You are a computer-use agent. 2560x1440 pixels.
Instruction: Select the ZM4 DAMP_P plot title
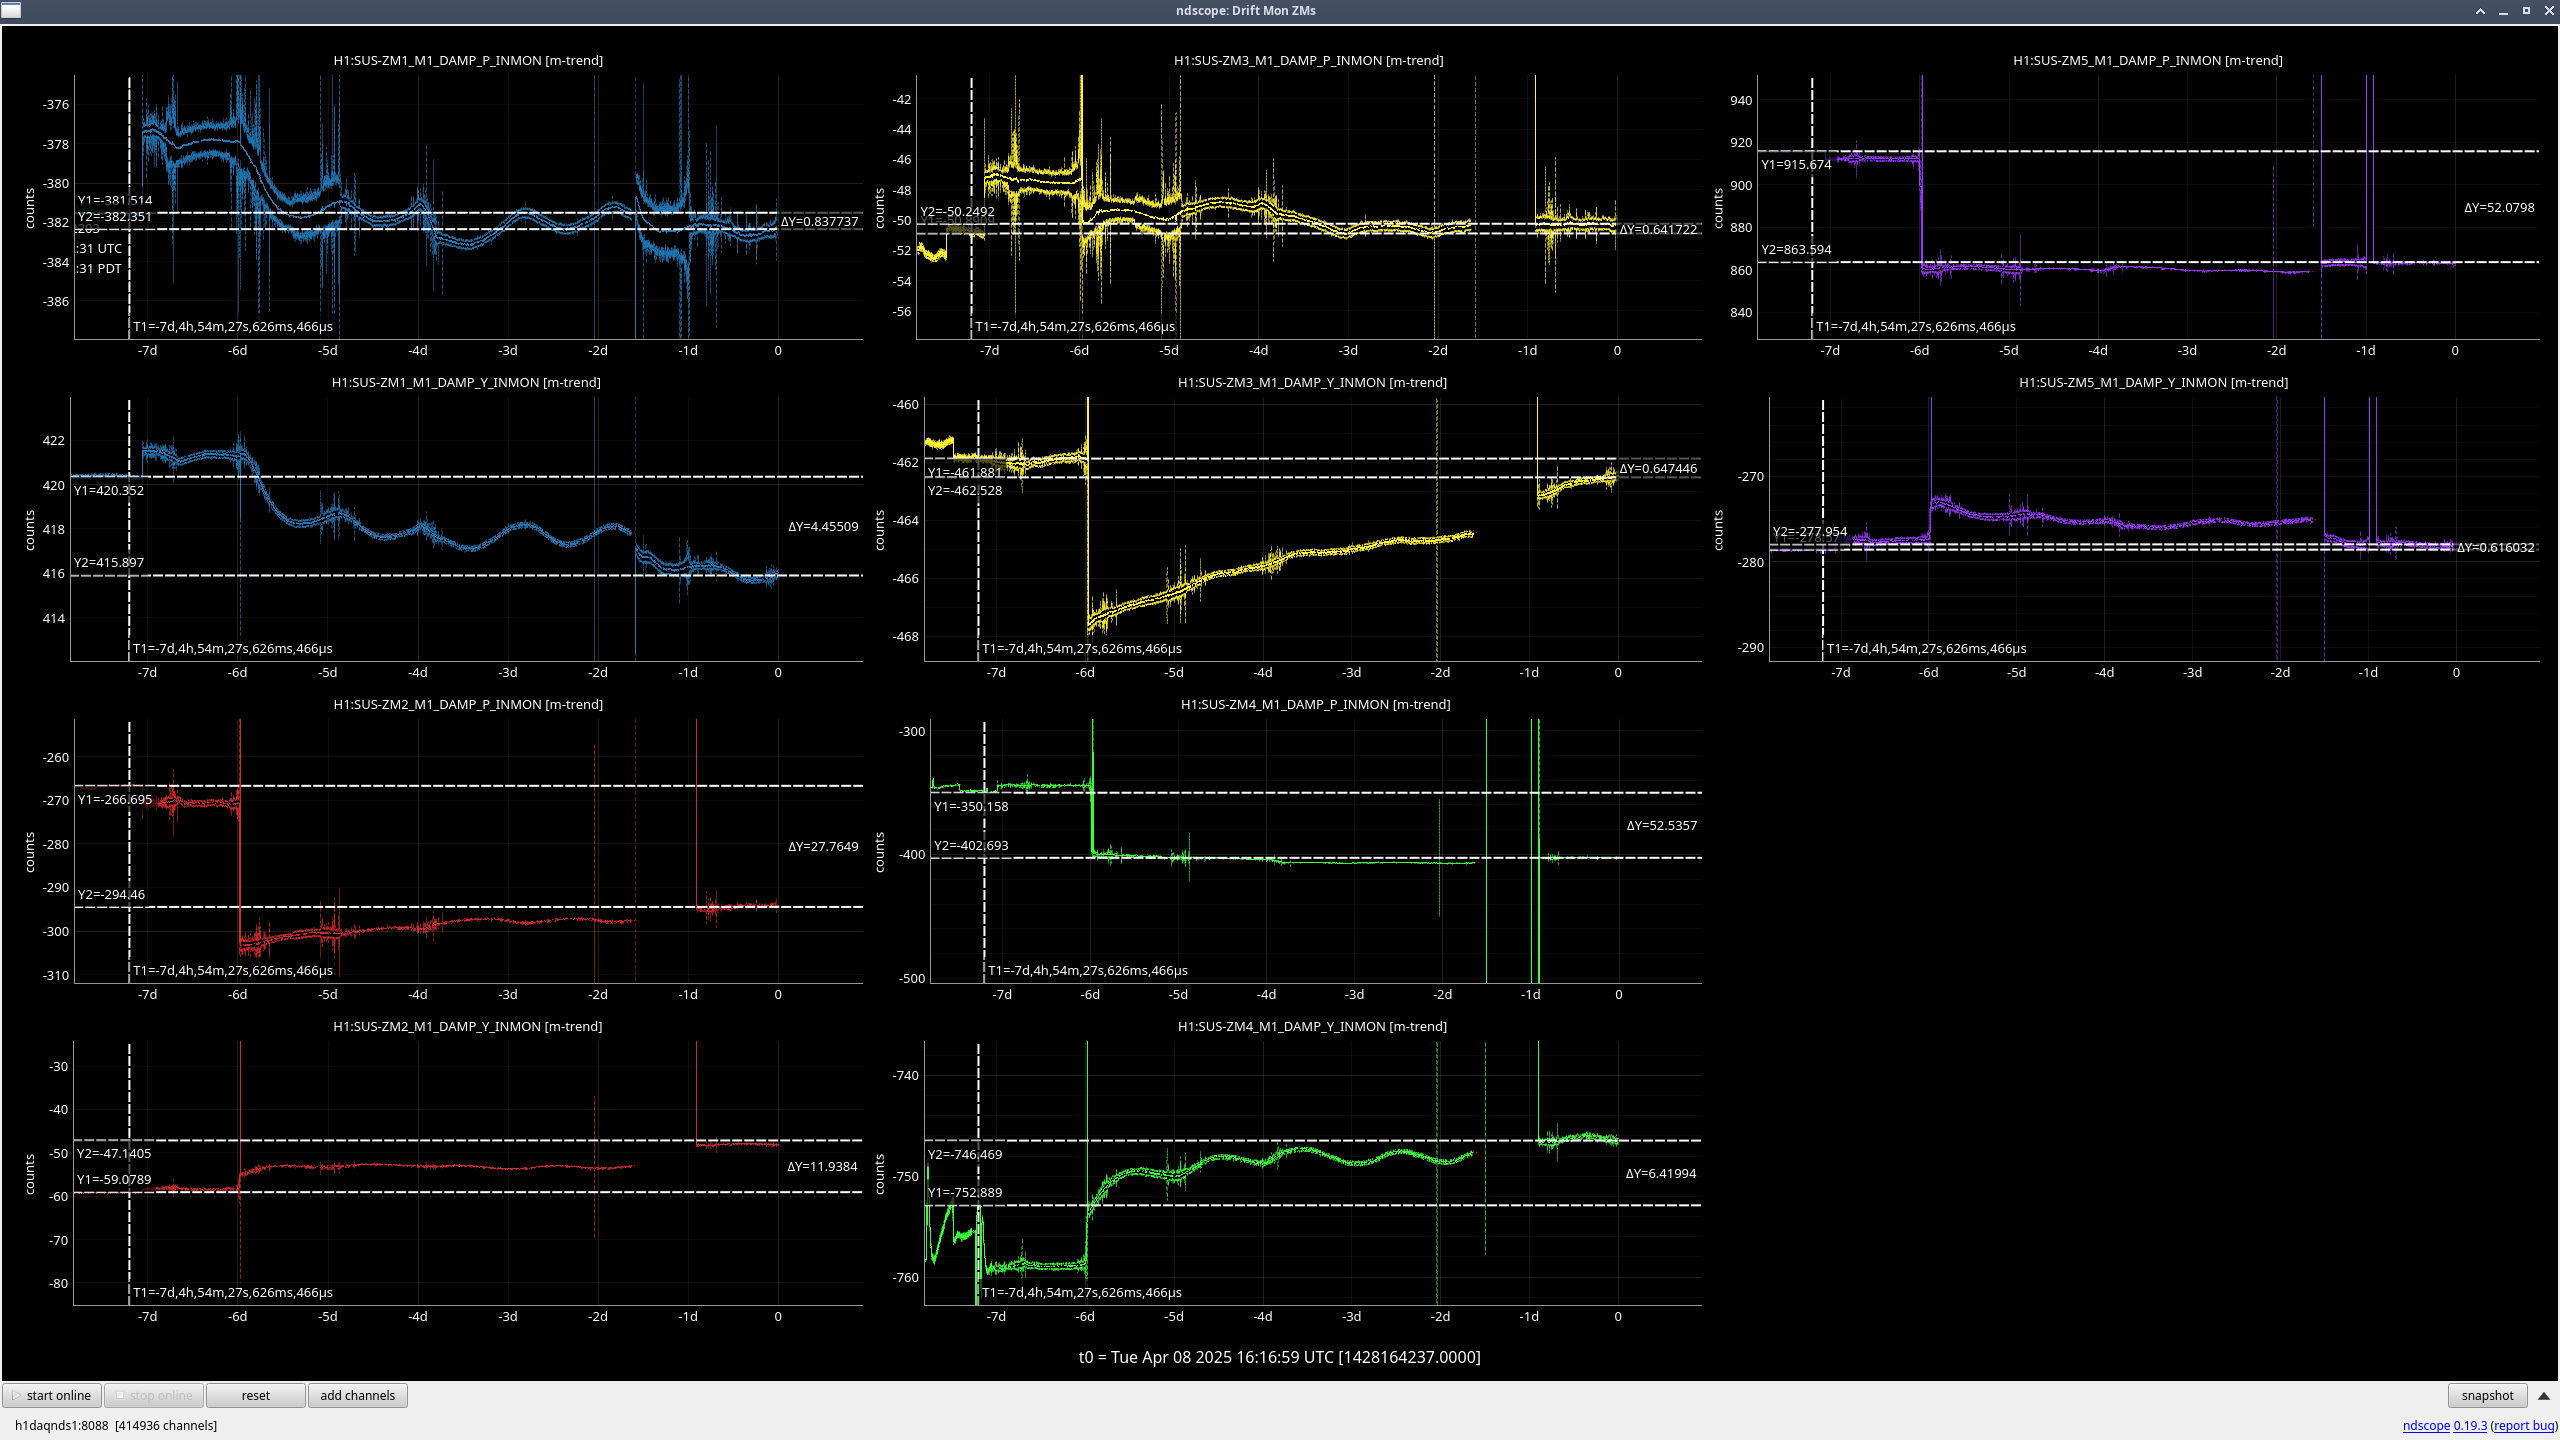click(1315, 704)
